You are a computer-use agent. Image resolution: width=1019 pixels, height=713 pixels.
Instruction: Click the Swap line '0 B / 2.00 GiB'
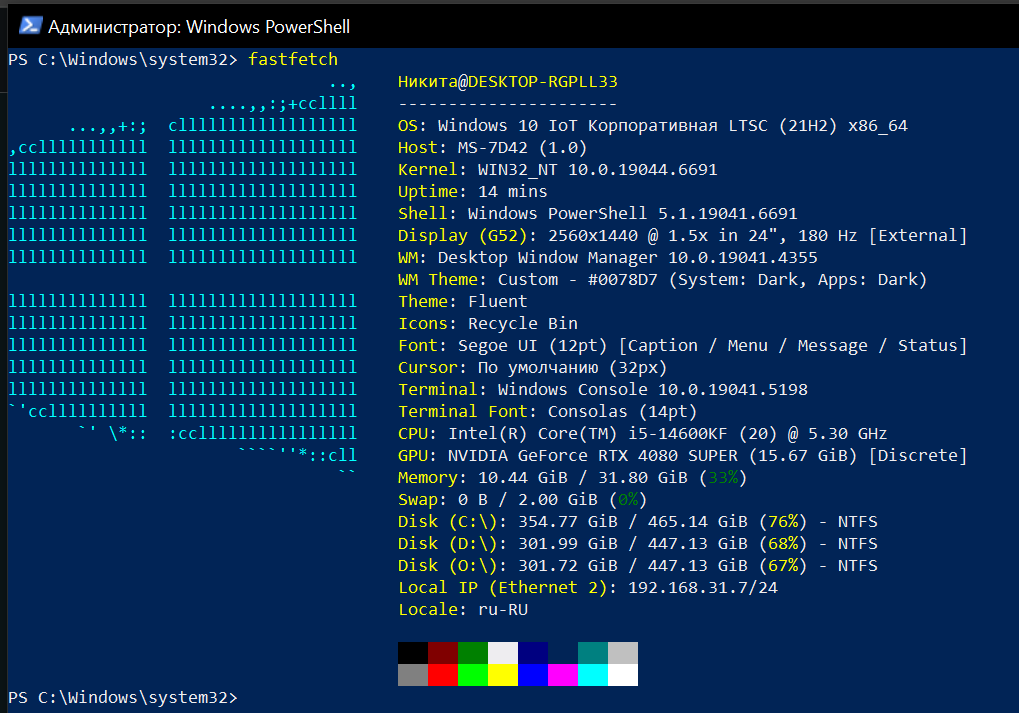pyautogui.click(x=522, y=500)
